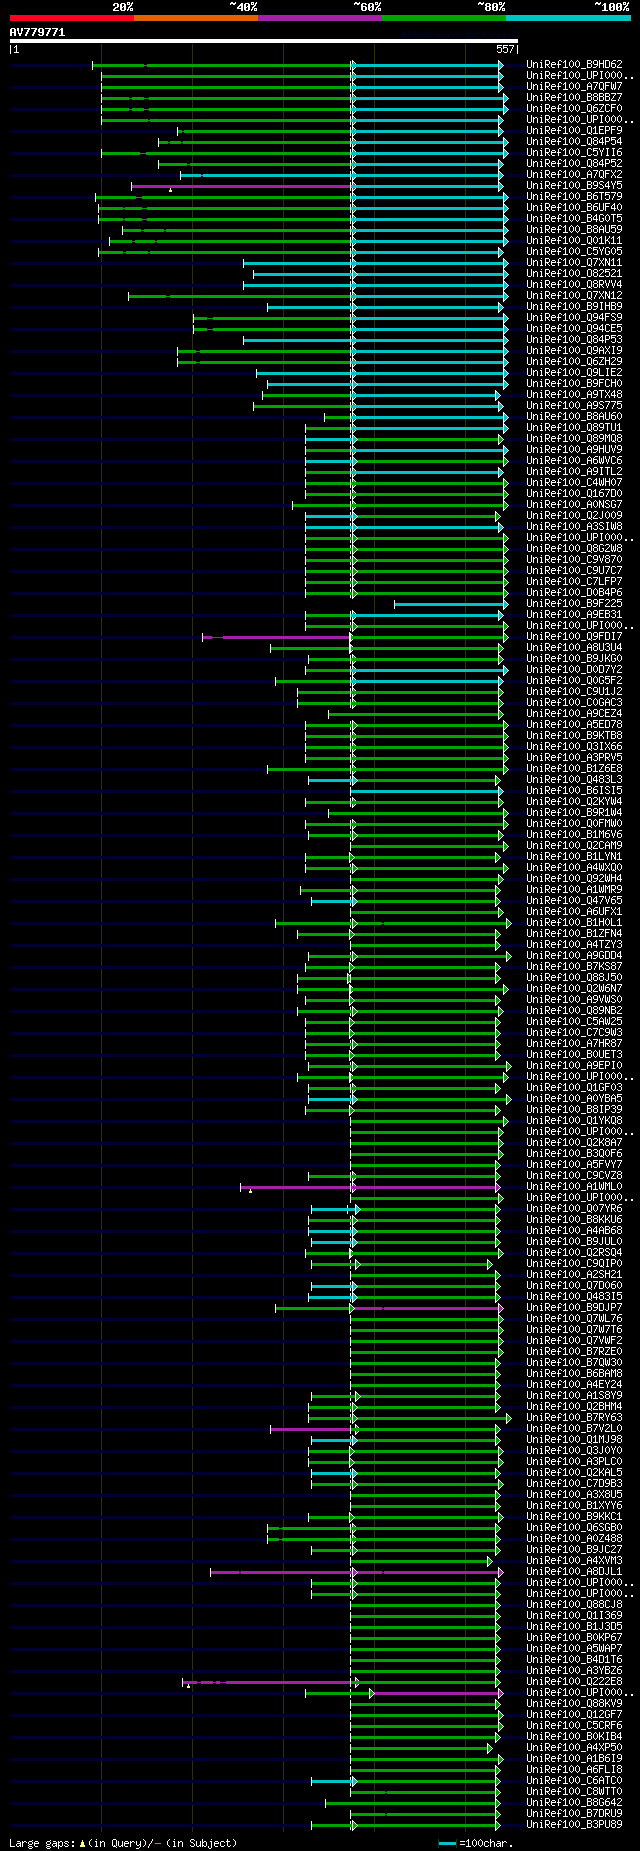Select hit UniRef100_B9KTB8
640x1851 pixels.
point(574,736)
